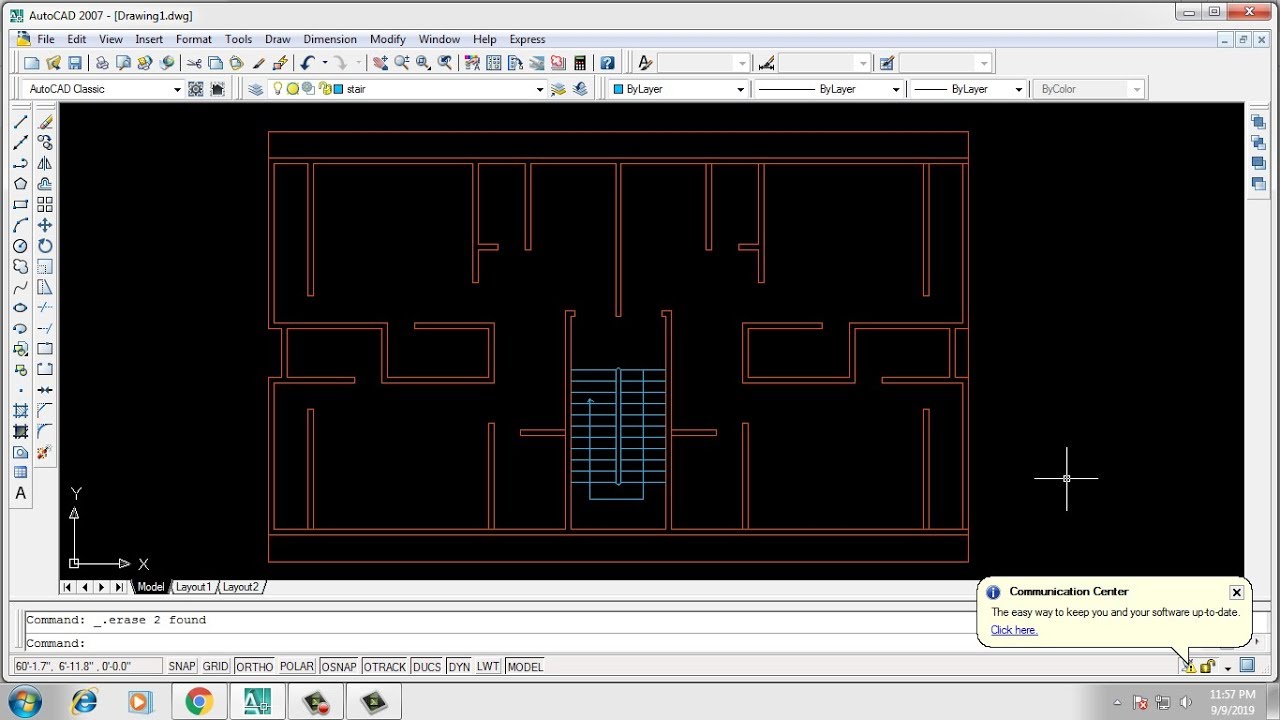Select the Rectangle draw tool
This screenshot has width=1280, height=720.
tap(20, 205)
